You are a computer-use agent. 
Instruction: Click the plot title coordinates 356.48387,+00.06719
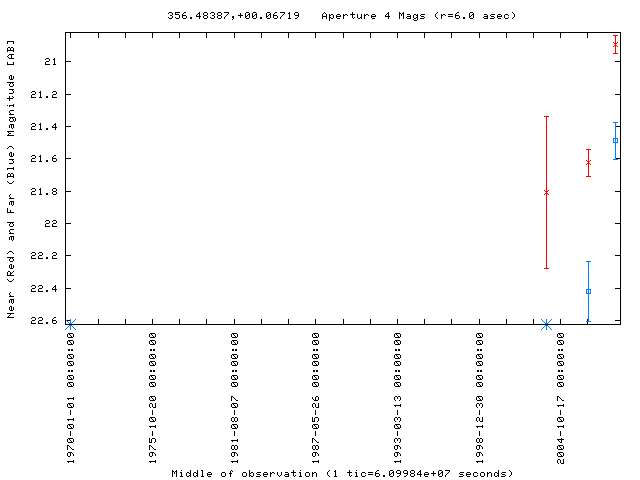(233, 16)
